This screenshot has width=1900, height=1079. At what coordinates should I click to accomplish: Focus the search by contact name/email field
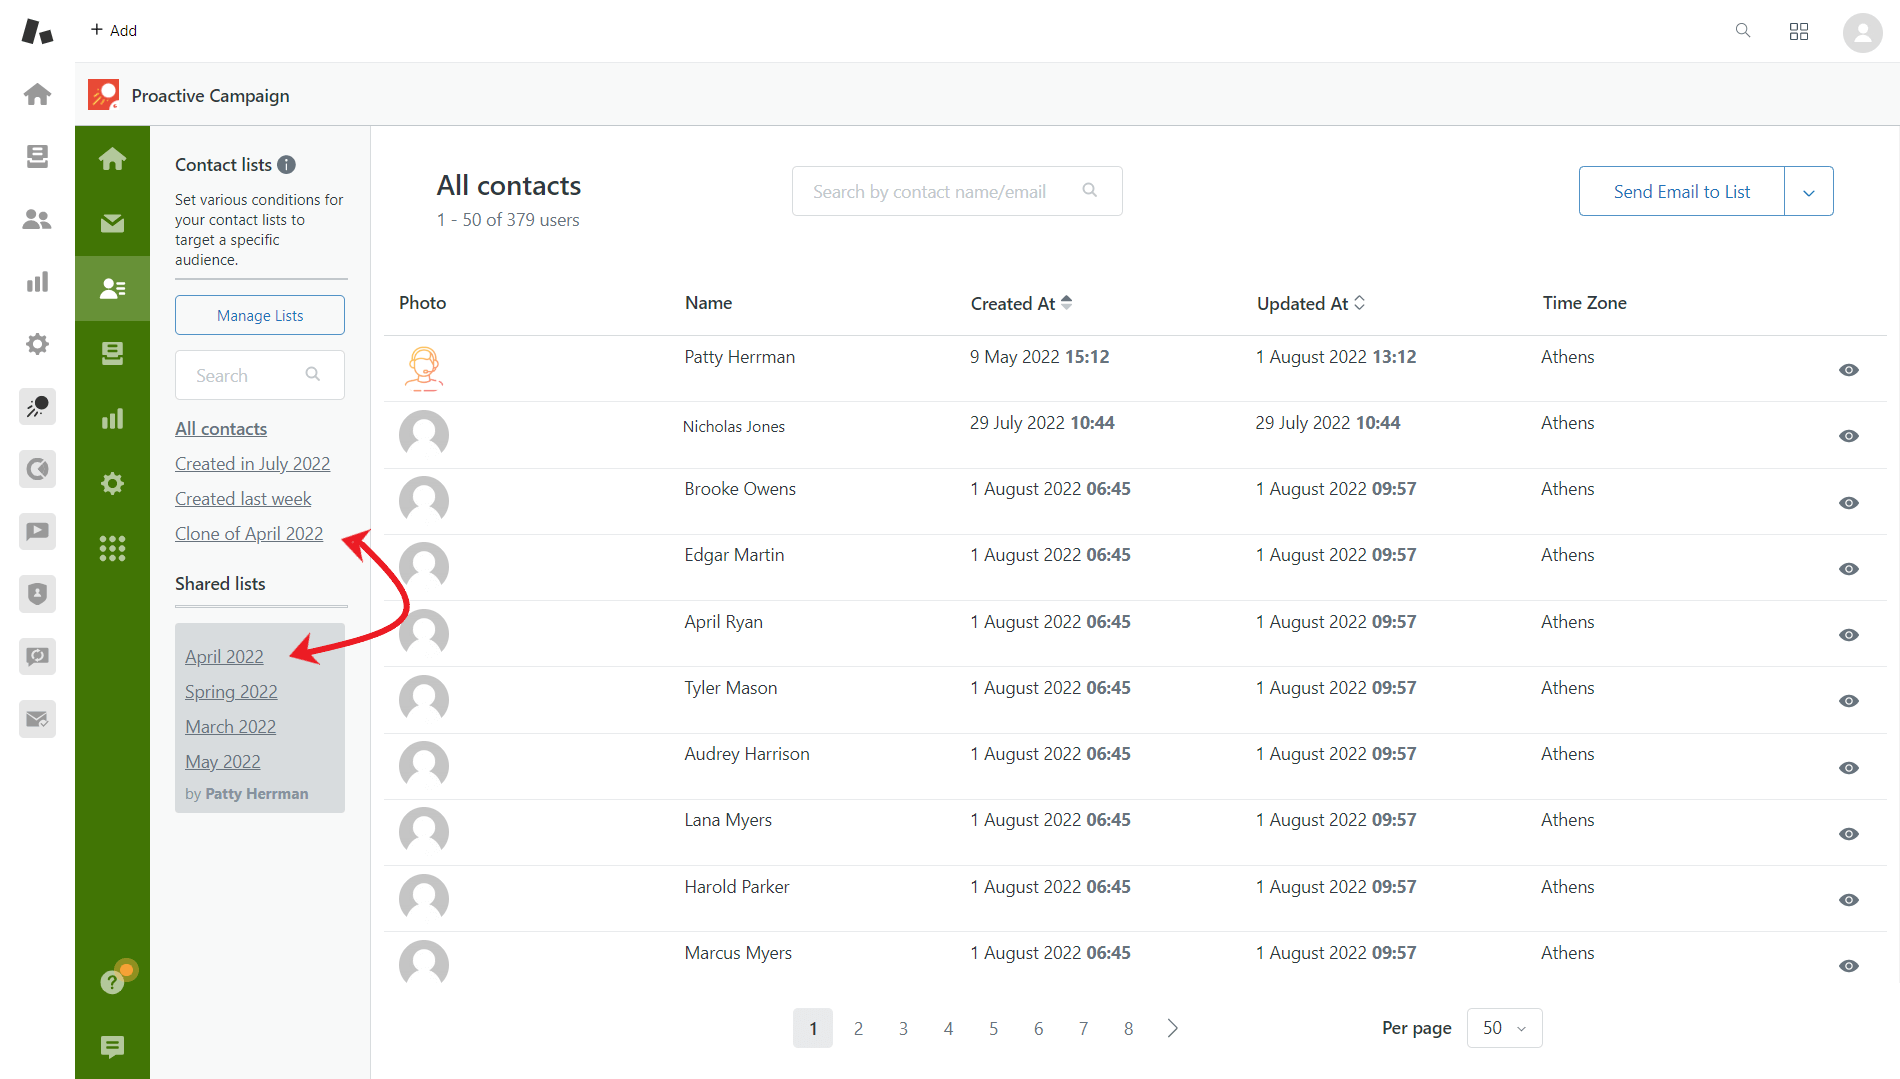(x=957, y=191)
